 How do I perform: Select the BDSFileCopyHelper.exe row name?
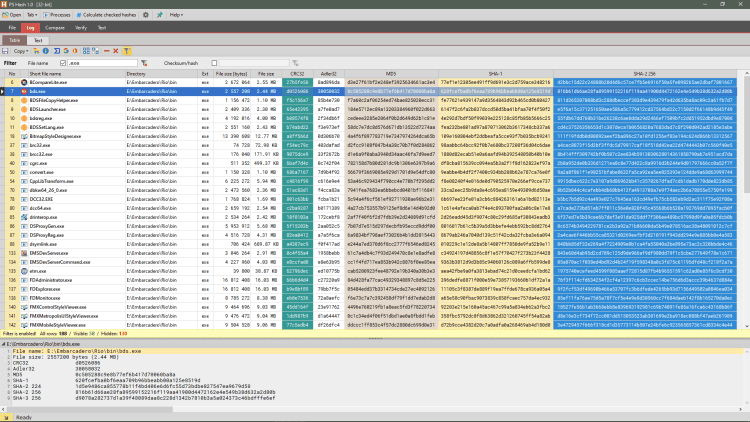pos(54,100)
